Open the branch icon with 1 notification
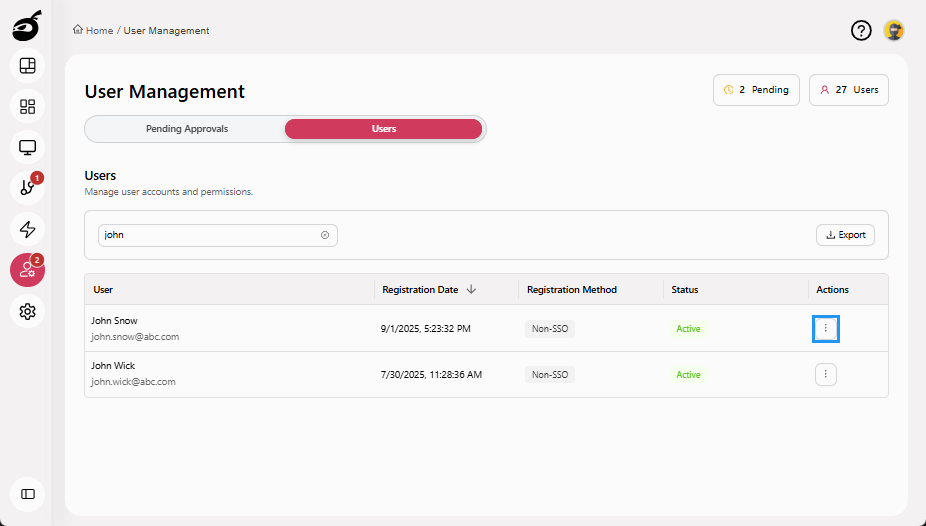This screenshot has width=926, height=526. coord(27,188)
